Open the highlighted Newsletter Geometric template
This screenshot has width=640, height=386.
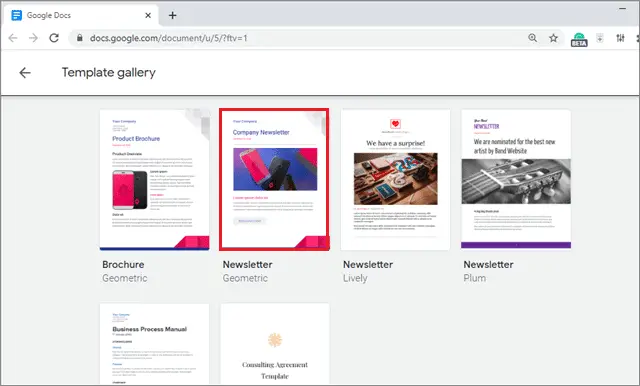pyautogui.click(x=274, y=180)
